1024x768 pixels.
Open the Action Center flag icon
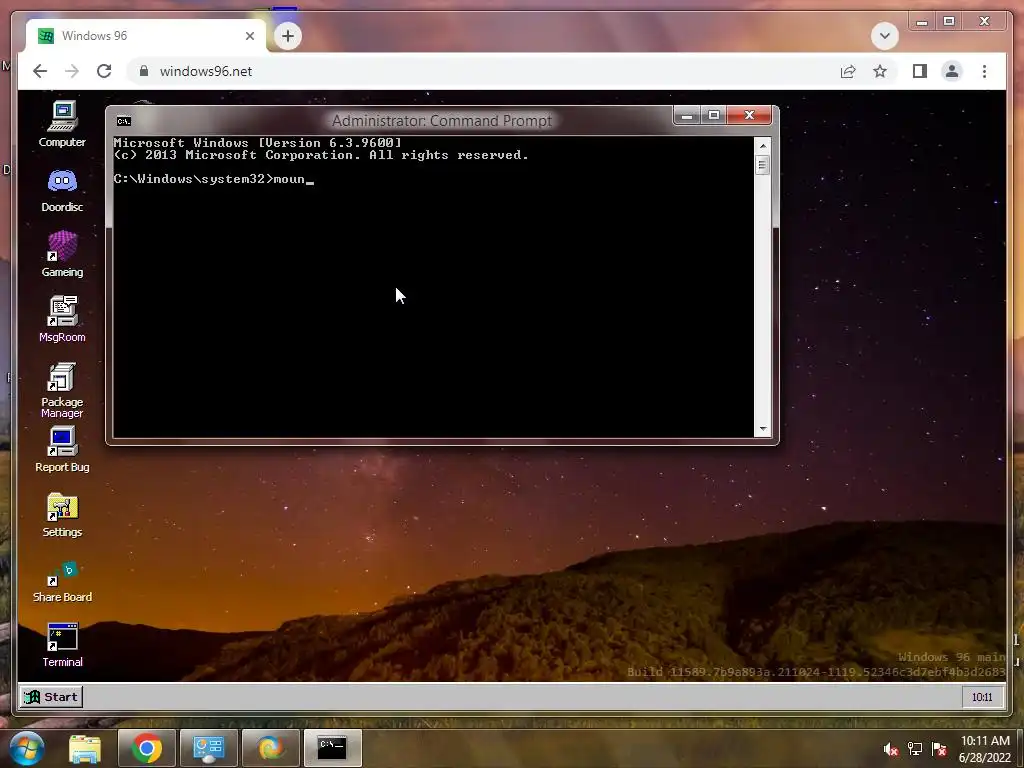tap(939, 749)
